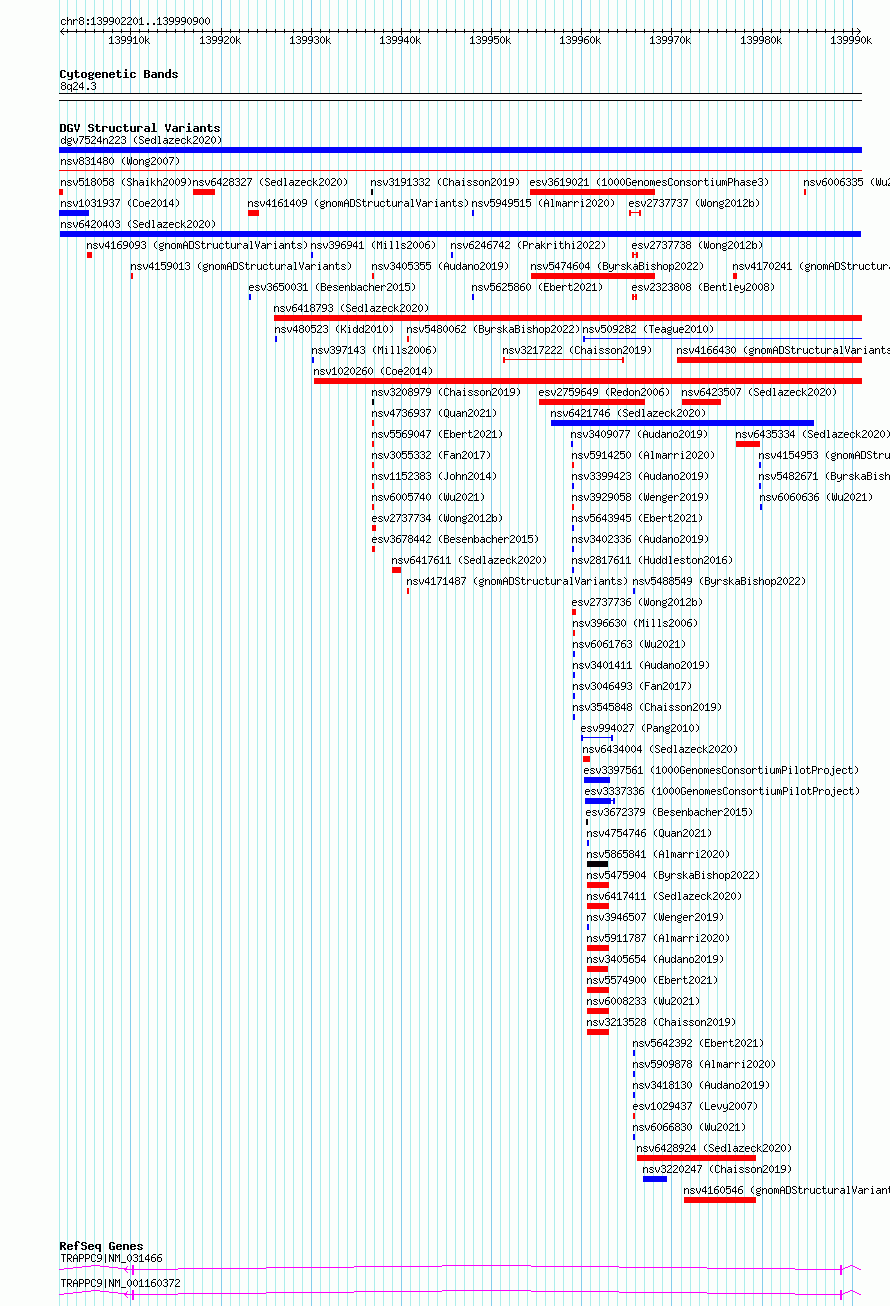Open nsv1020260 (Coe2014) variant
Image resolution: width=890 pixels, height=1306 pixels.
[373, 371]
